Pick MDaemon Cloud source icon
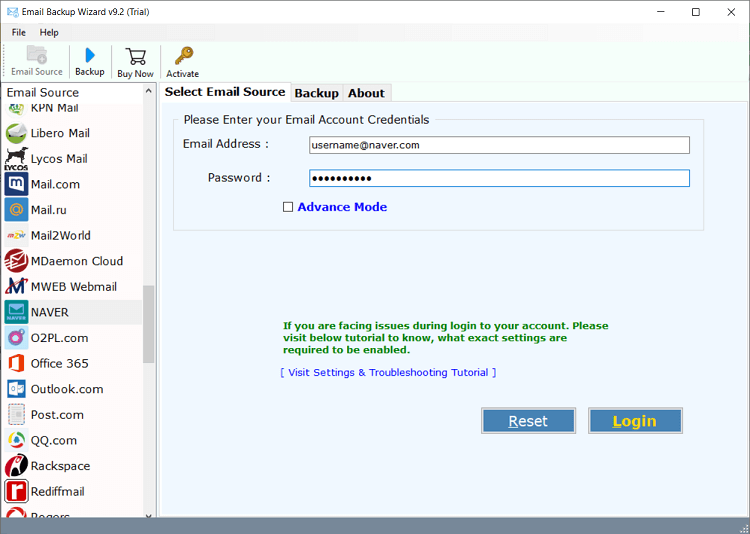The width and height of the screenshot is (750, 534). coord(16,261)
